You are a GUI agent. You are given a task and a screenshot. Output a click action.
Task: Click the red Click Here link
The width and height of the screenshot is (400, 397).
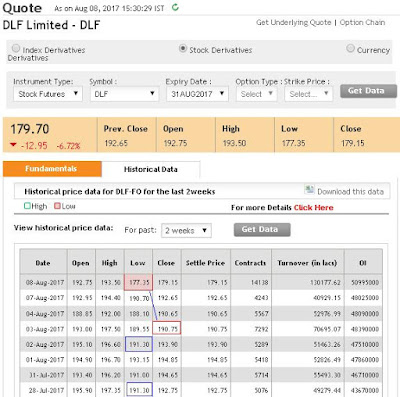pyautogui.click(x=313, y=208)
